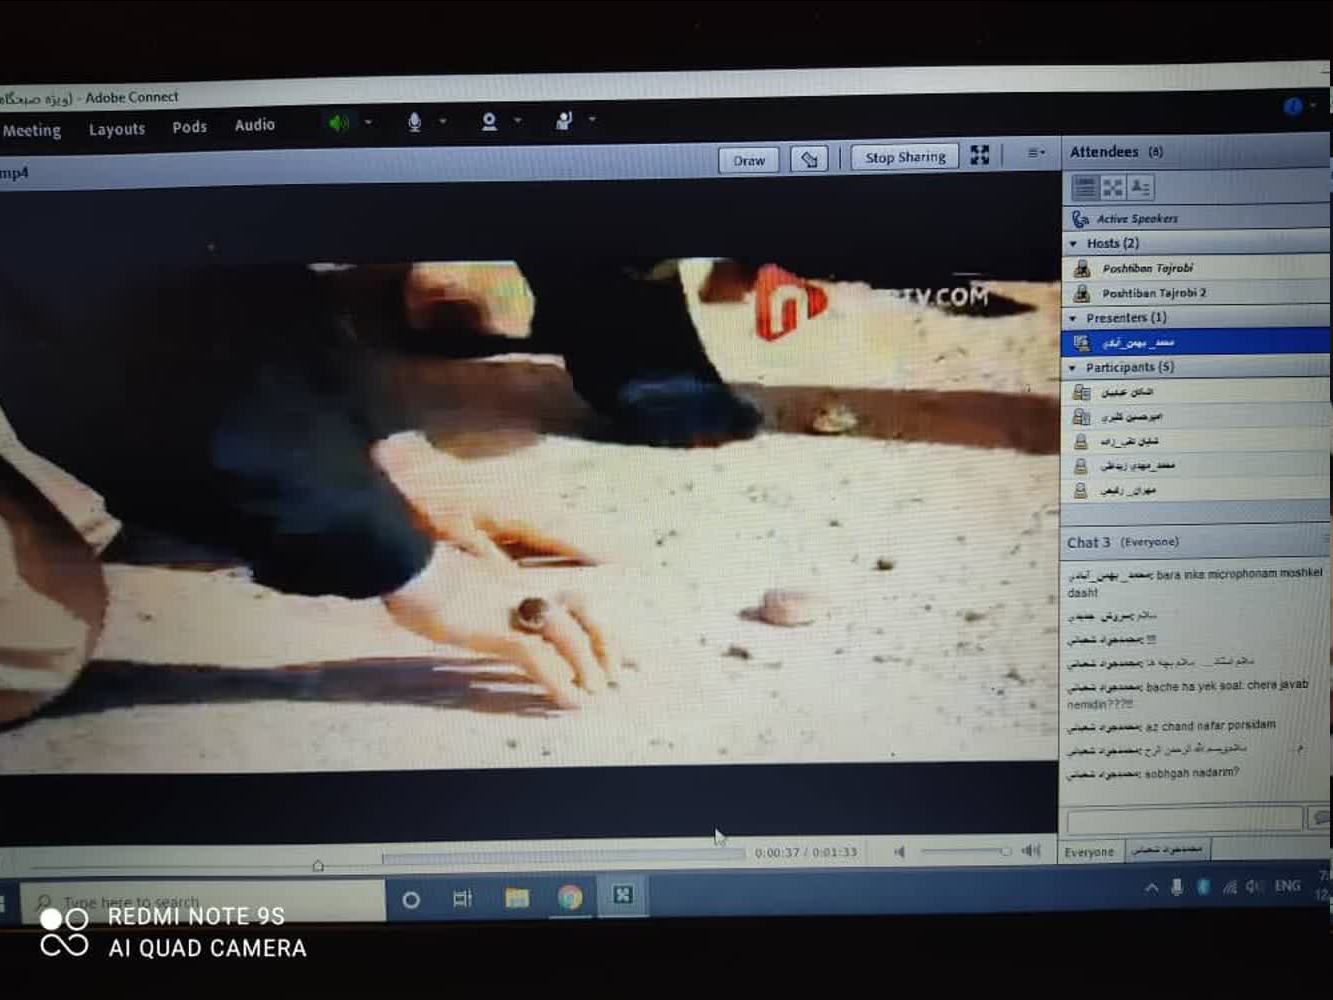Collapse the Presenters (1) group
This screenshot has width=1333, height=1000.
1074,318
